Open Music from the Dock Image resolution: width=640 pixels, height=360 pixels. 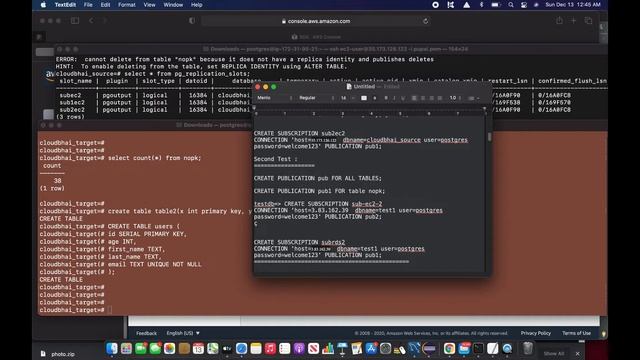click(270, 349)
